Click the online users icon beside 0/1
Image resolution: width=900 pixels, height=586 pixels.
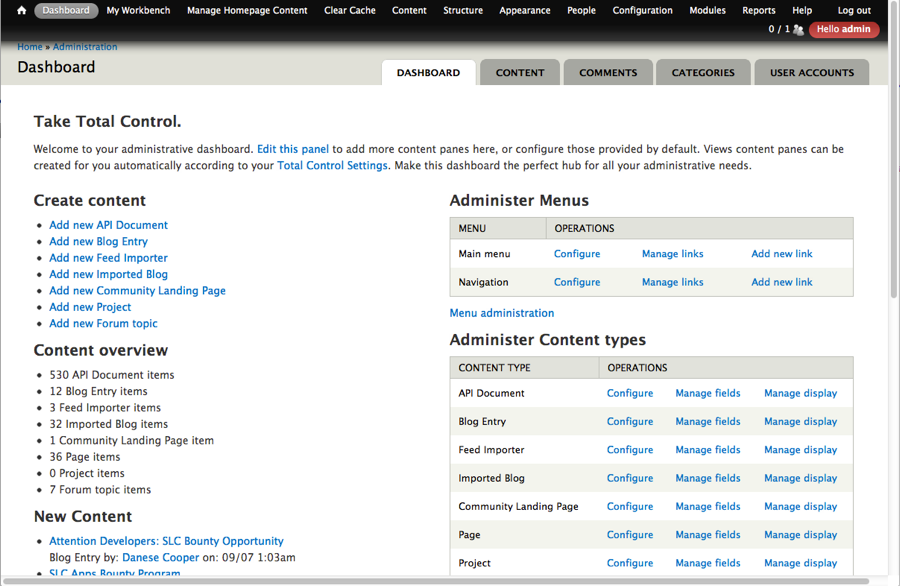(x=796, y=29)
